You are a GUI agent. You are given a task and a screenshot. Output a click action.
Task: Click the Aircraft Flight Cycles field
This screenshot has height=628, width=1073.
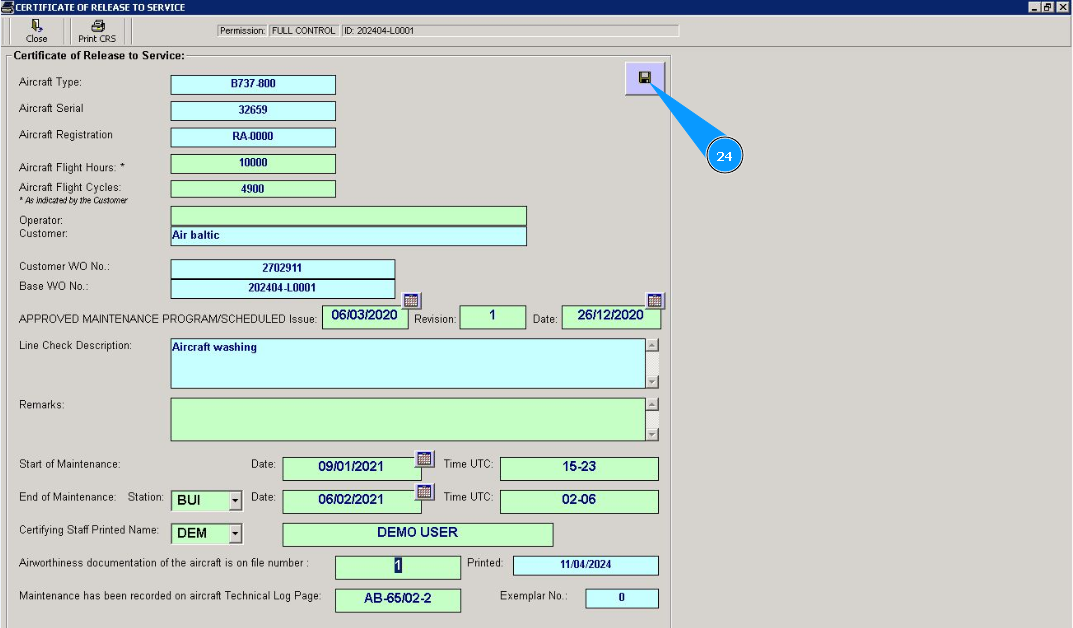pos(253,188)
